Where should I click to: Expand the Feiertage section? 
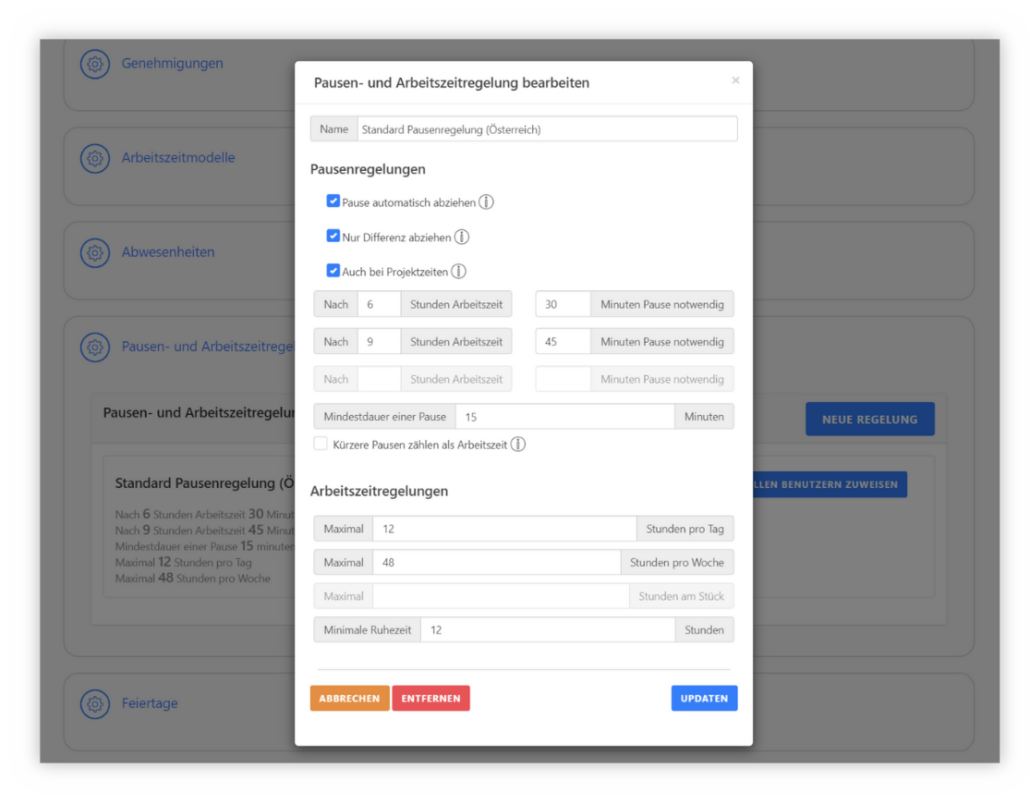pos(150,703)
